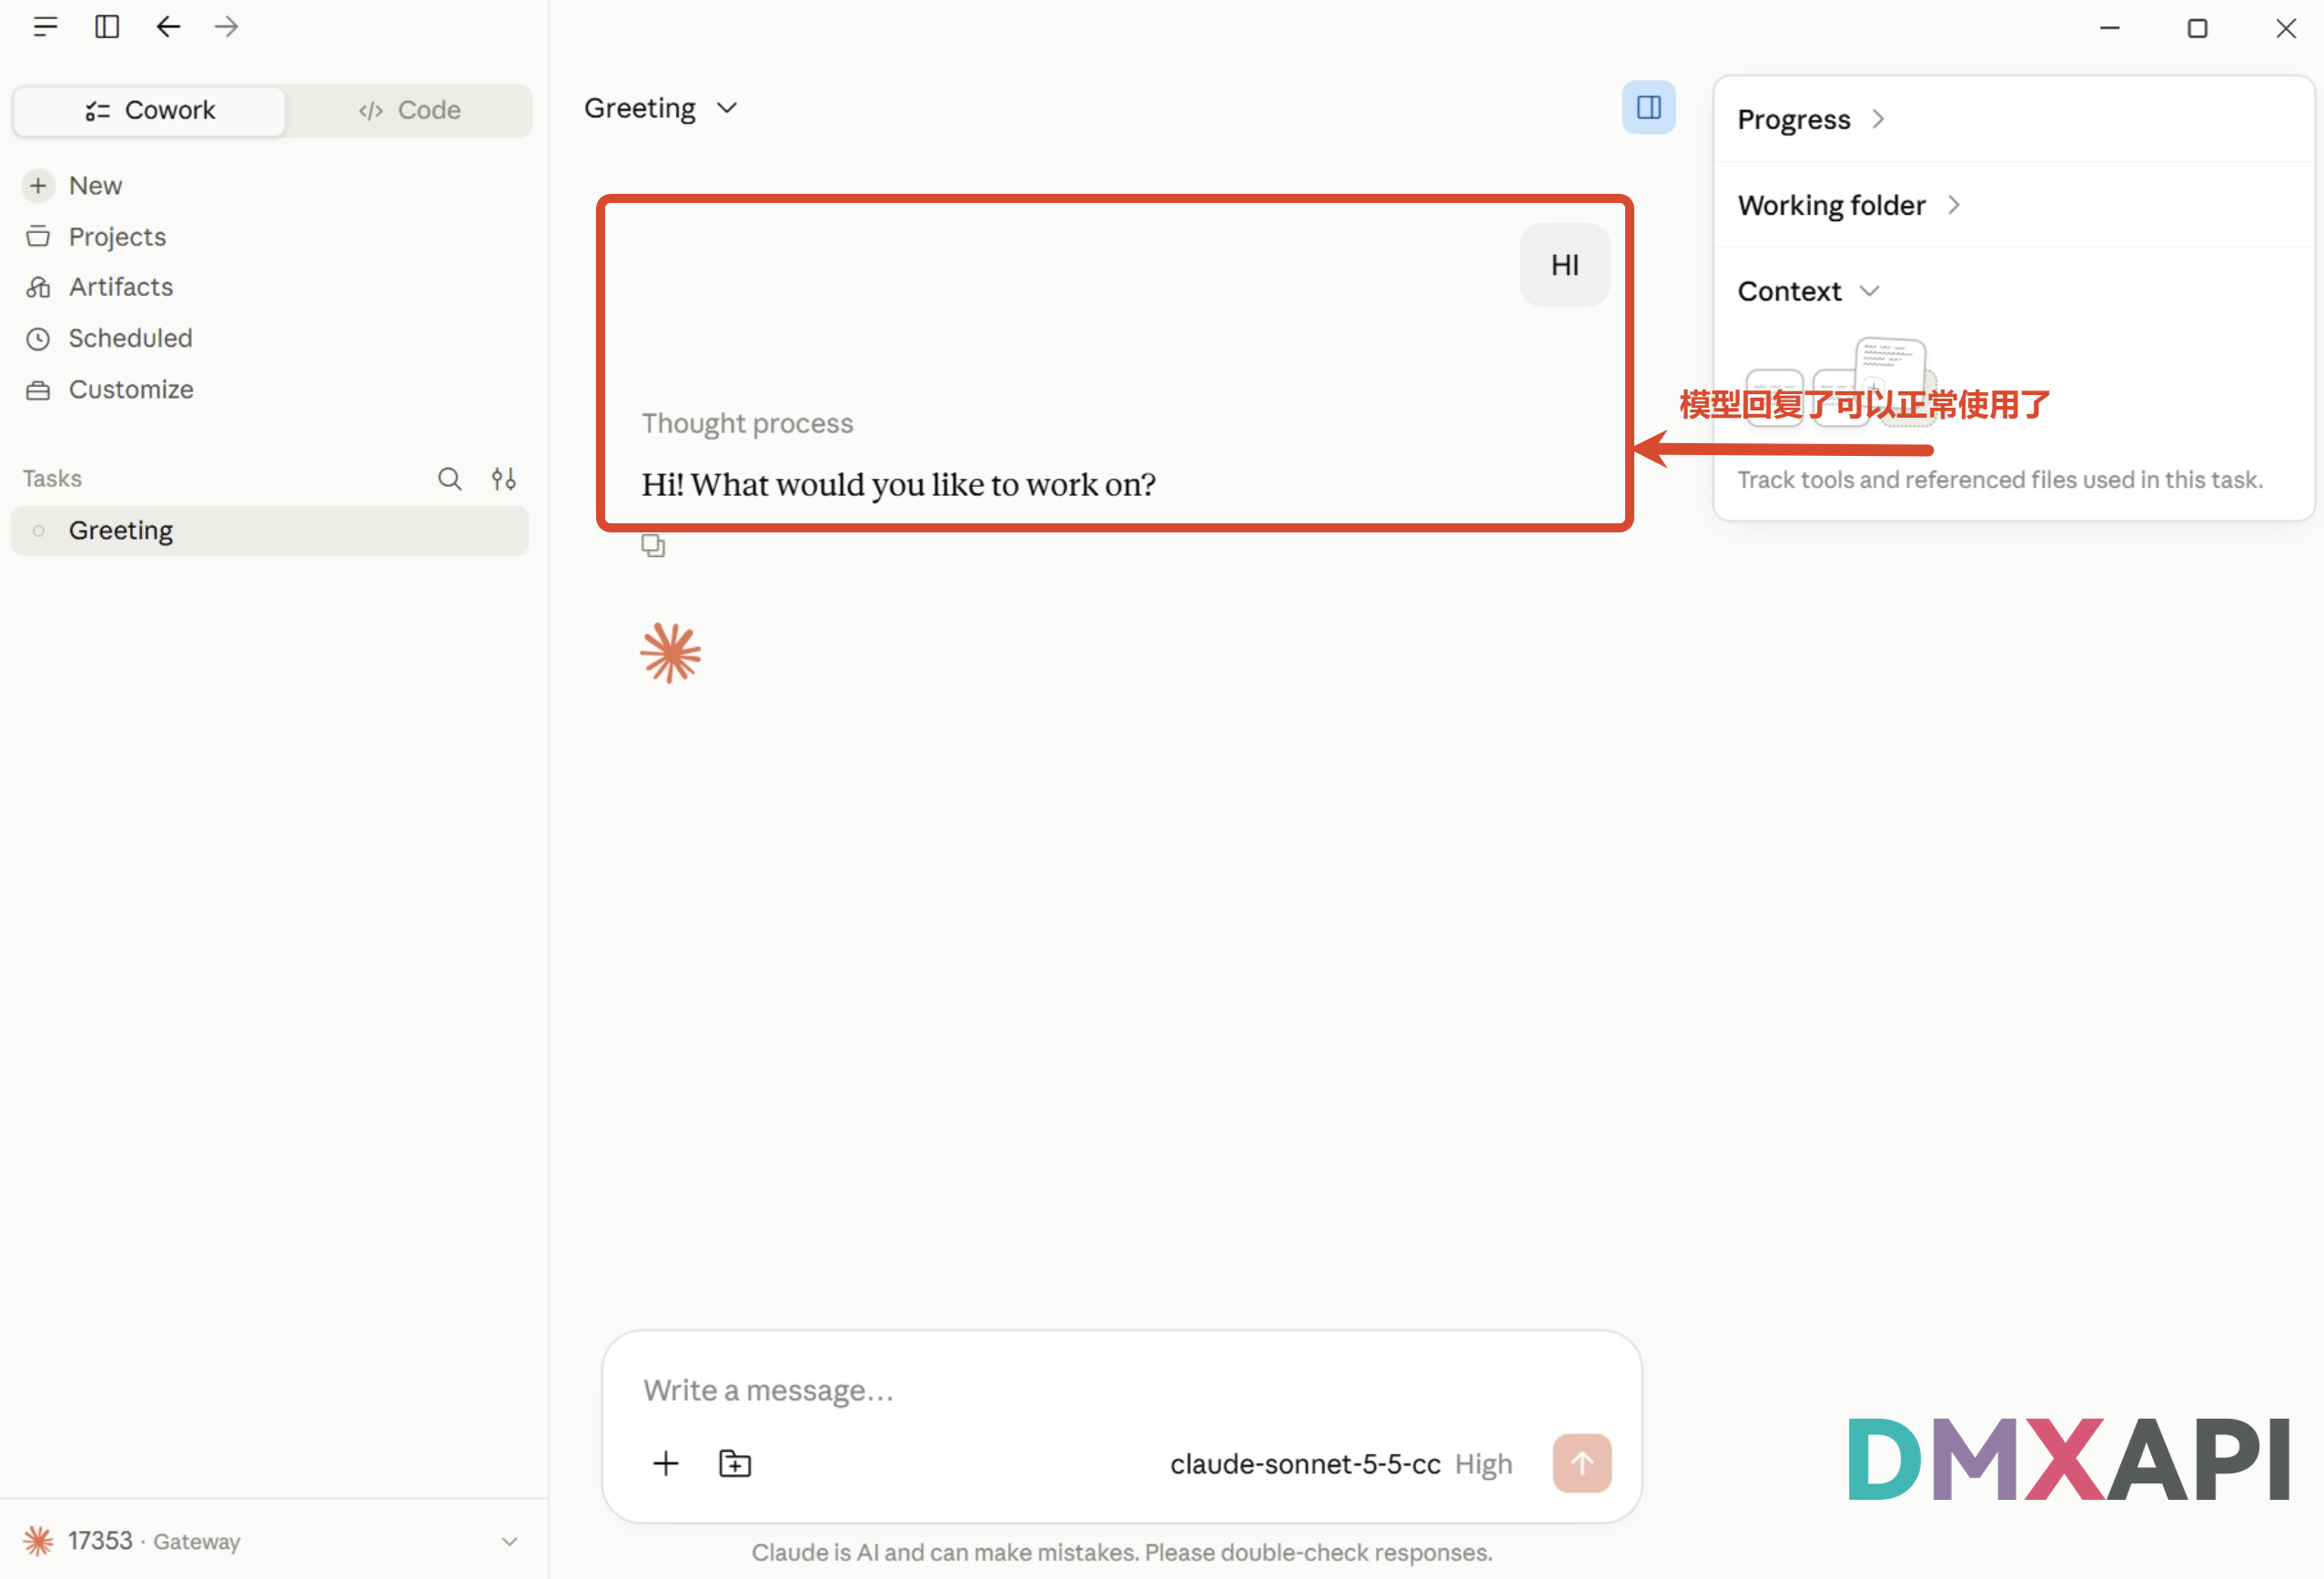
Task: Collapse the Context section
Action: pyautogui.click(x=1808, y=292)
